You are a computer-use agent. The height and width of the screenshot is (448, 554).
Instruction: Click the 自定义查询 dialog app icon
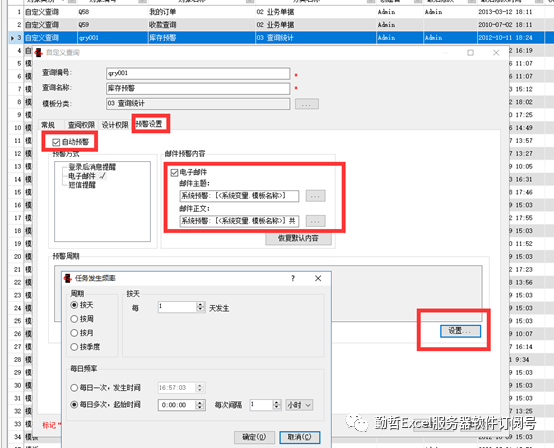[38, 53]
